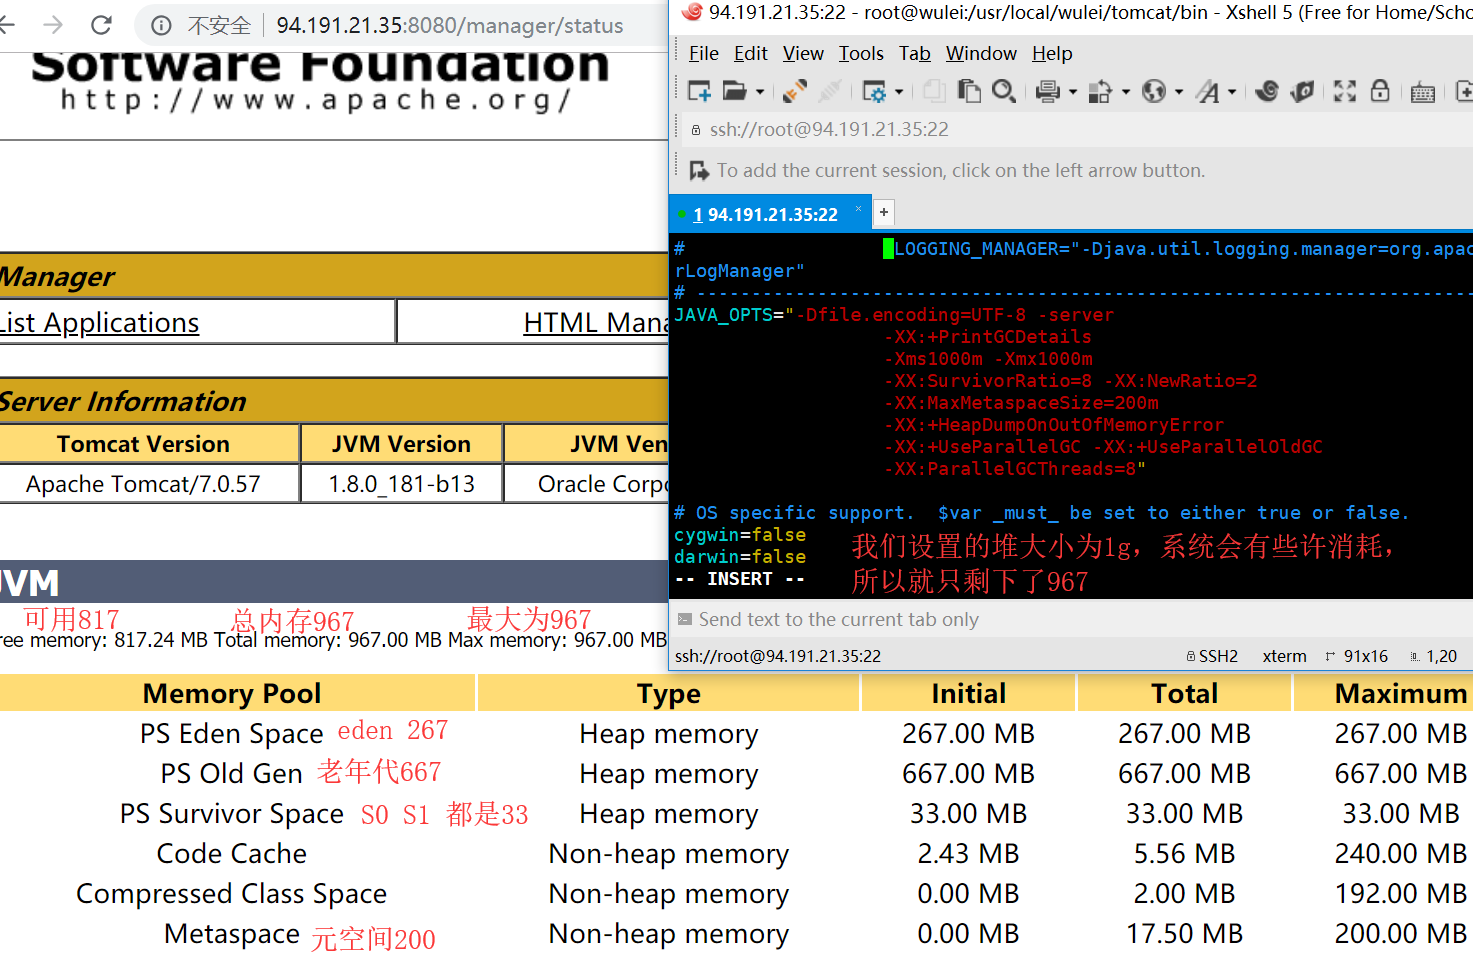The image size is (1473, 959).
Task: Expand the Properties dropdown arrow in Xshell toolbar
Action: click(x=899, y=92)
